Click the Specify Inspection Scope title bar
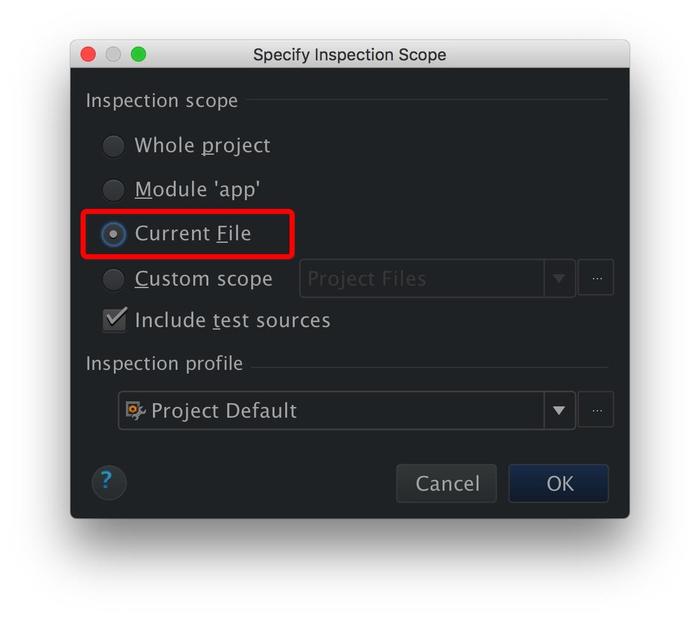Image resolution: width=700 pixels, height=619 pixels. point(350,54)
